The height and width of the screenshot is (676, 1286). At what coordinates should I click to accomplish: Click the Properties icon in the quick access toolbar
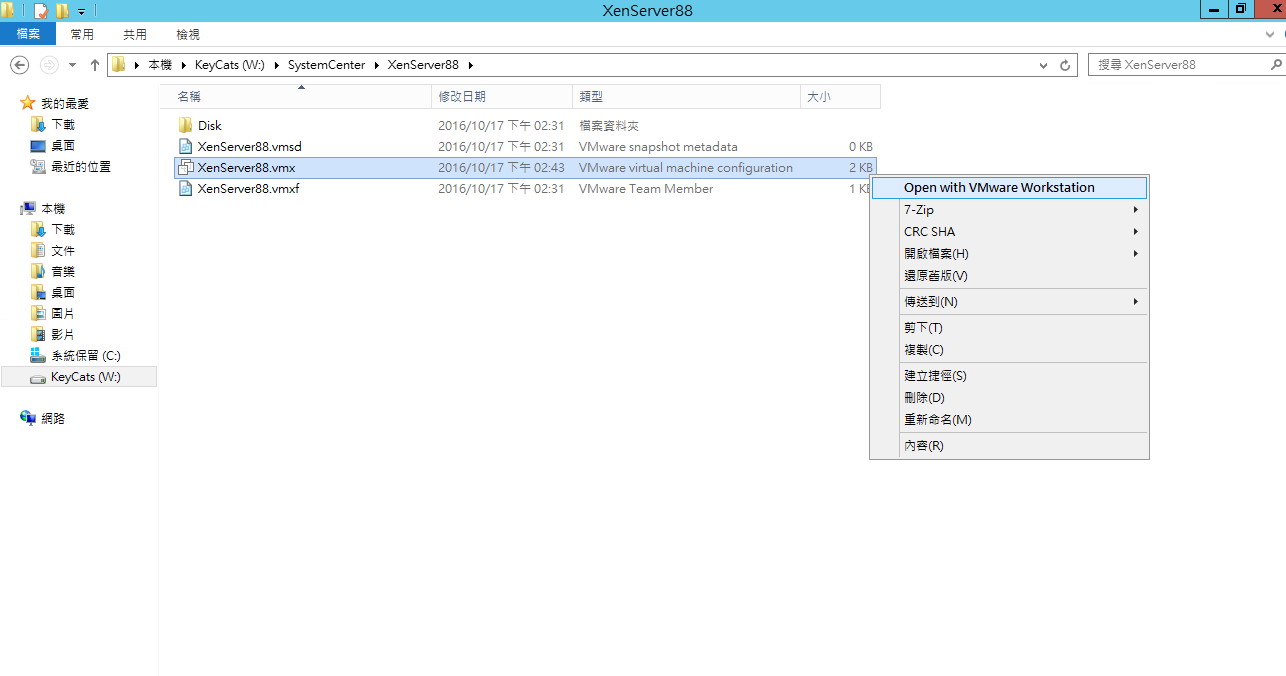(41, 11)
